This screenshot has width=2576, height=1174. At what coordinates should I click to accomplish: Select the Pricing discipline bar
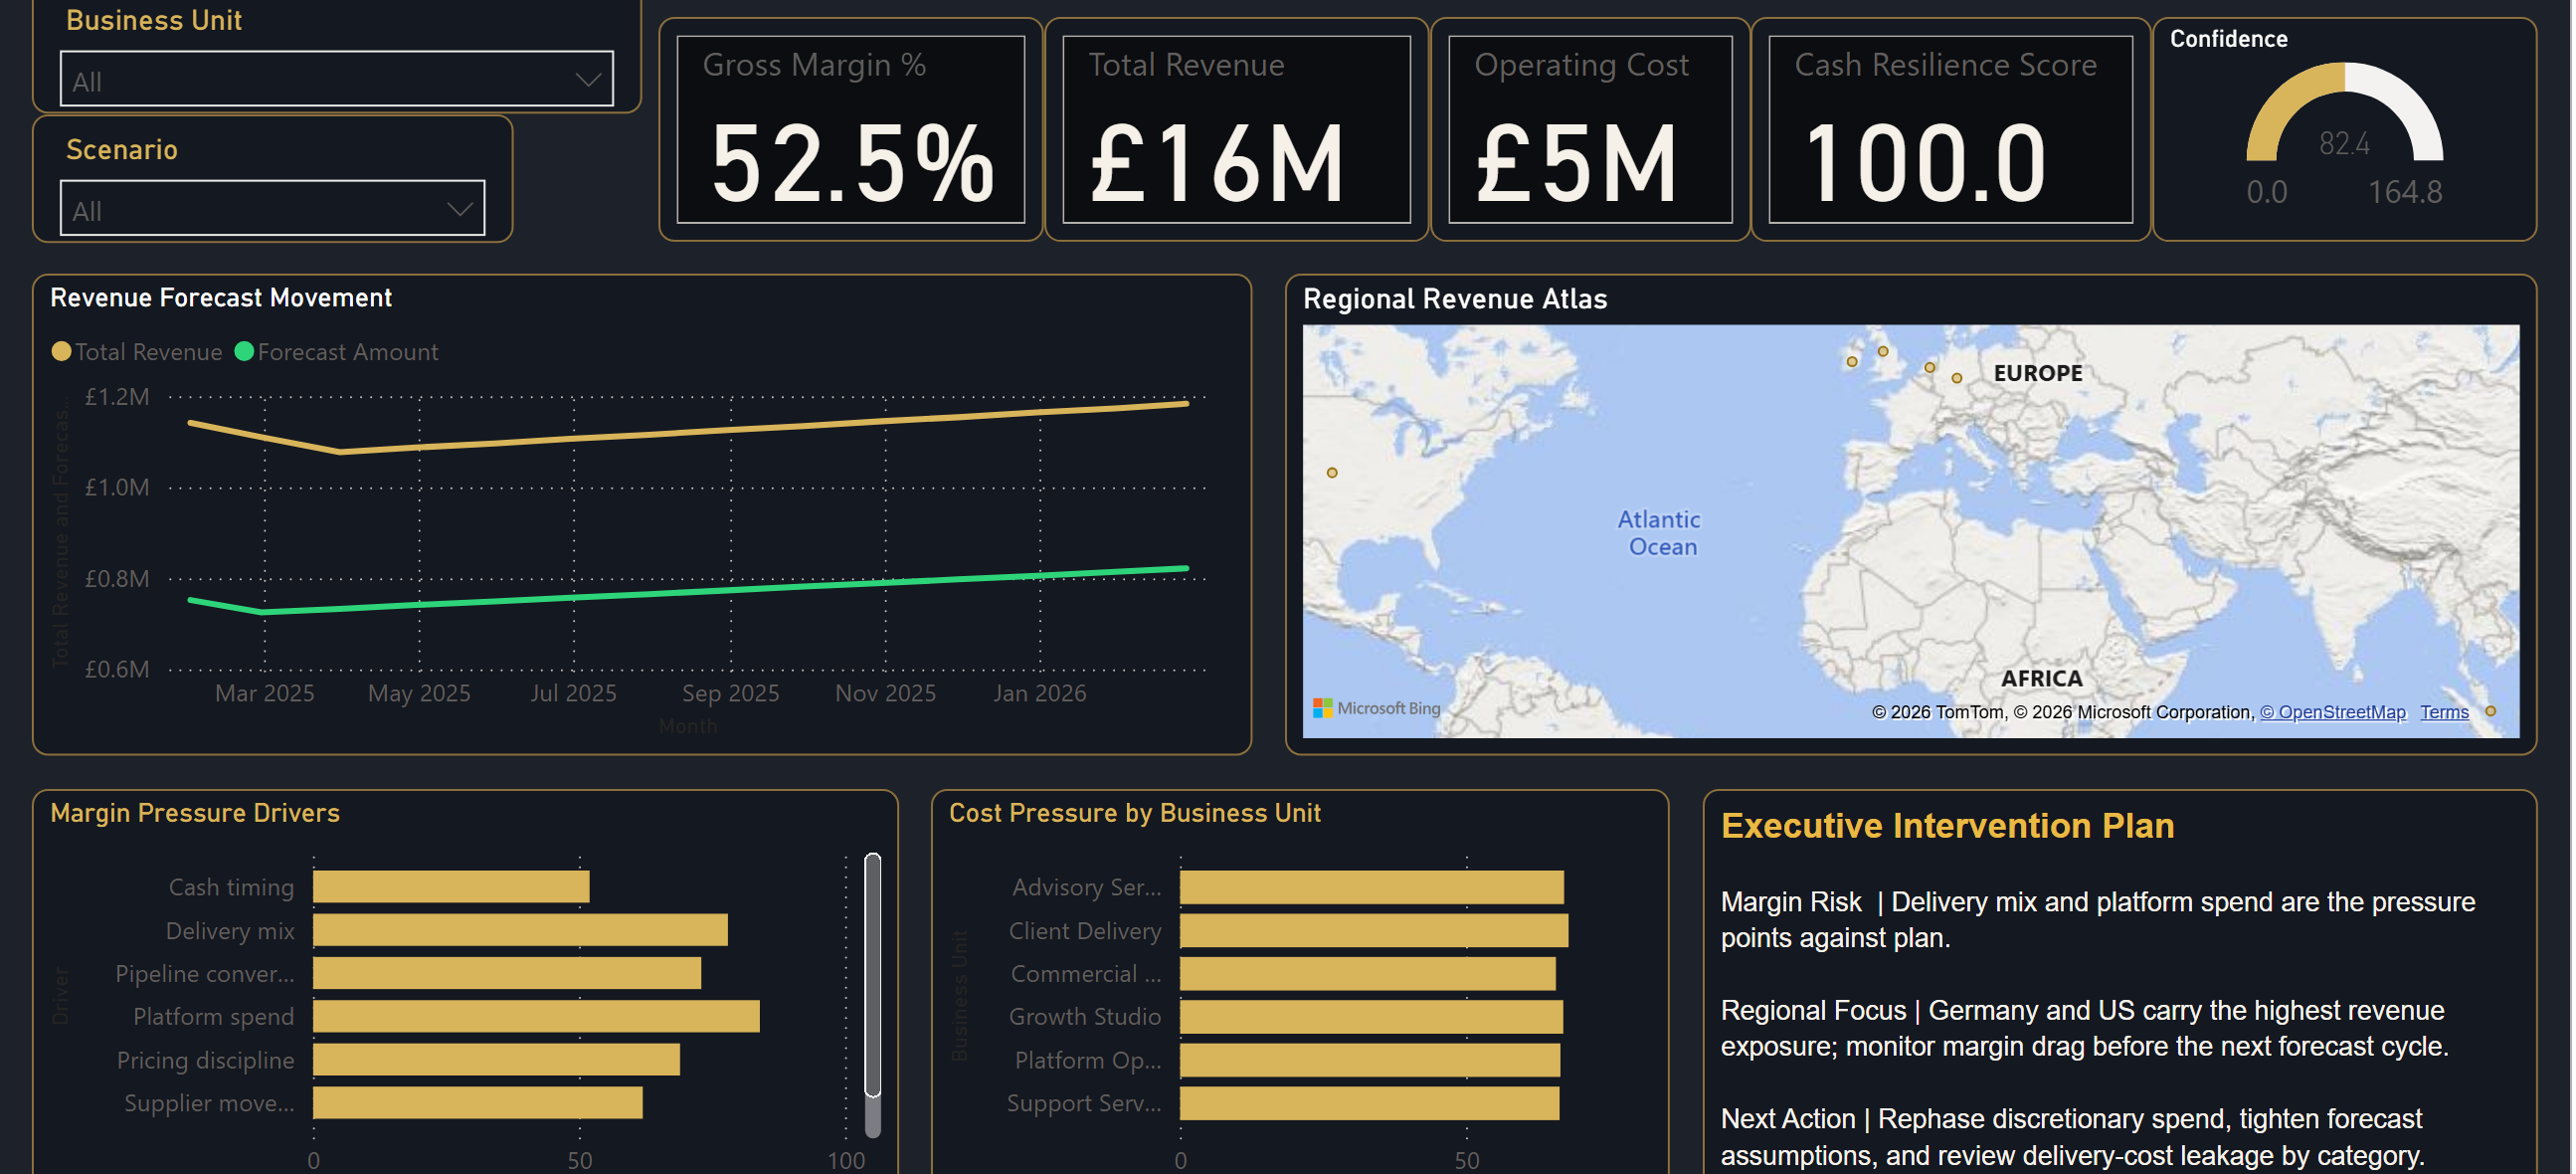tap(496, 1059)
